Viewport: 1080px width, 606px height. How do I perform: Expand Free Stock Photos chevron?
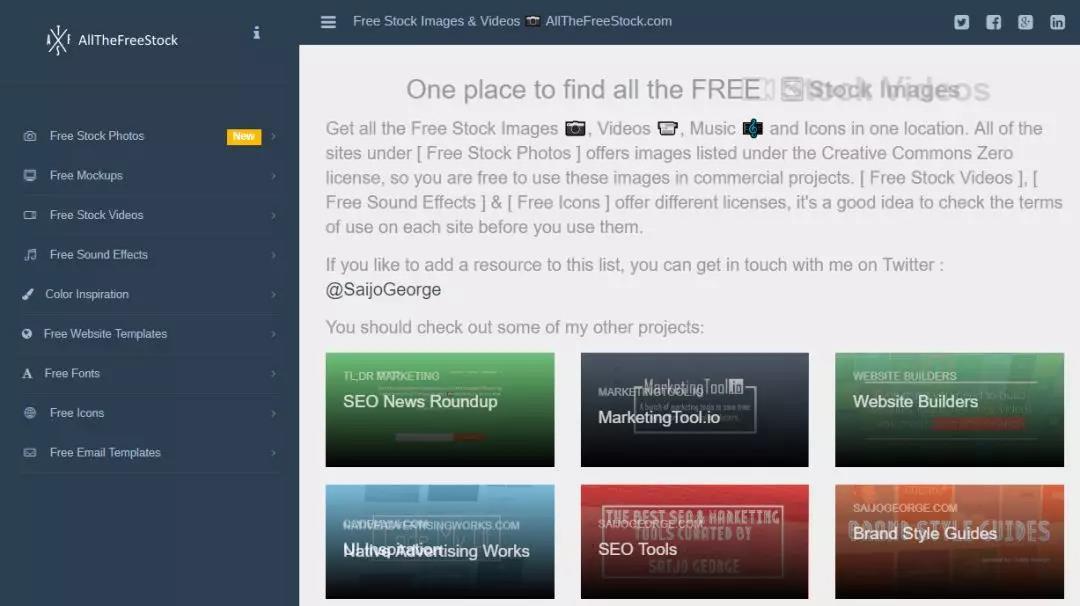tap(273, 136)
